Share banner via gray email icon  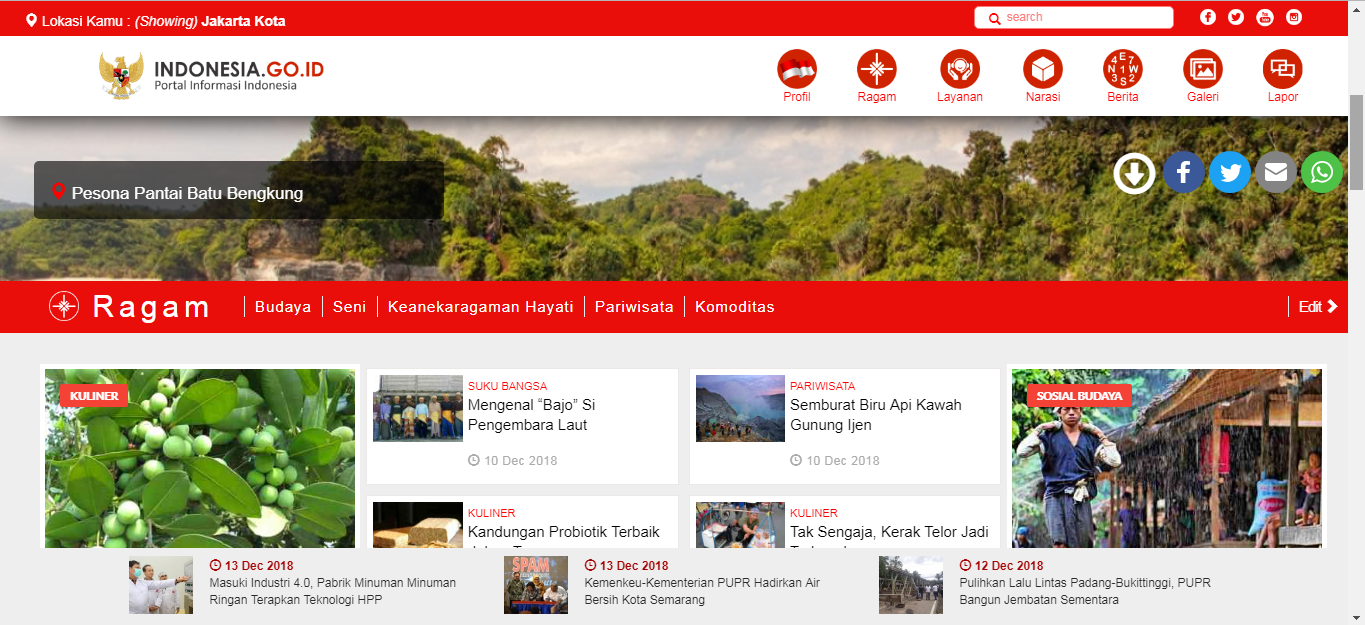[x=1276, y=173]
